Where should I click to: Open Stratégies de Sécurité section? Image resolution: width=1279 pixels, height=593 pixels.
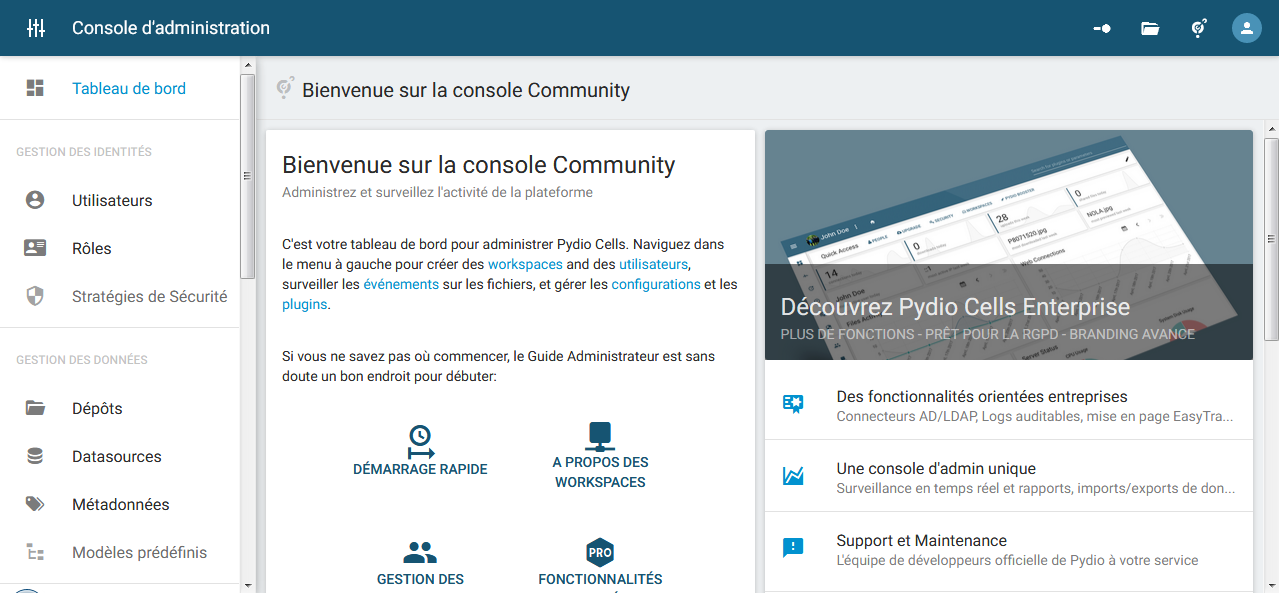(149, 296)
